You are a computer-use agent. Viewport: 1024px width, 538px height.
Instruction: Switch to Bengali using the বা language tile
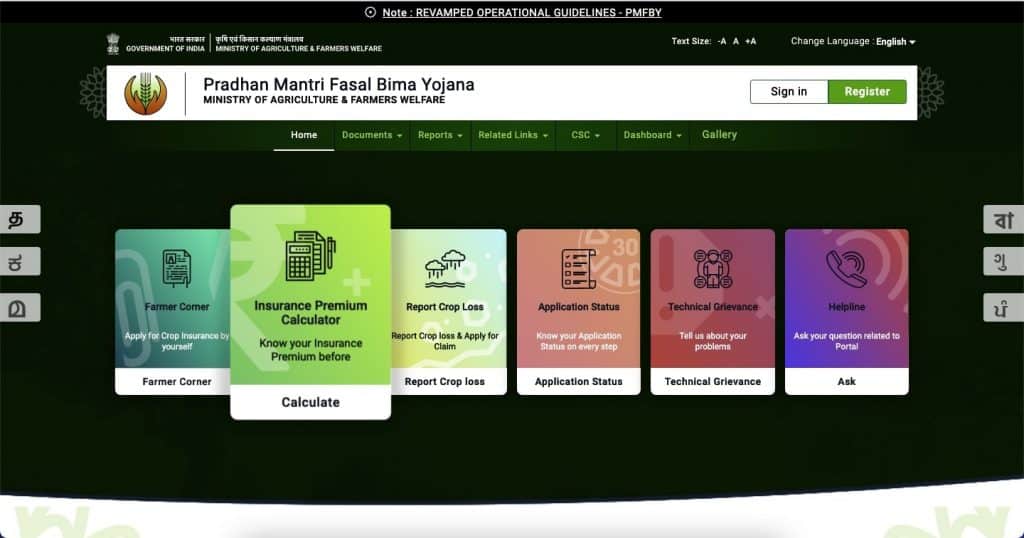(1004, 219)
